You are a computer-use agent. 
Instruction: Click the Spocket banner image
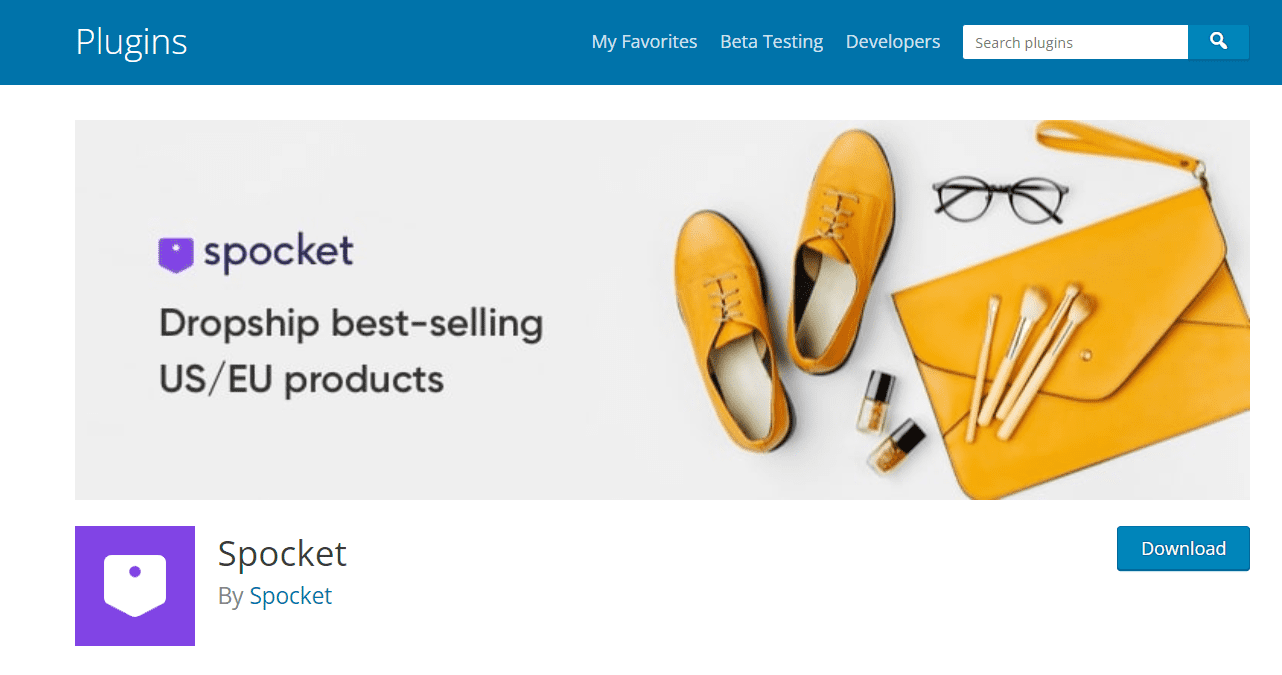pos(662,310)
